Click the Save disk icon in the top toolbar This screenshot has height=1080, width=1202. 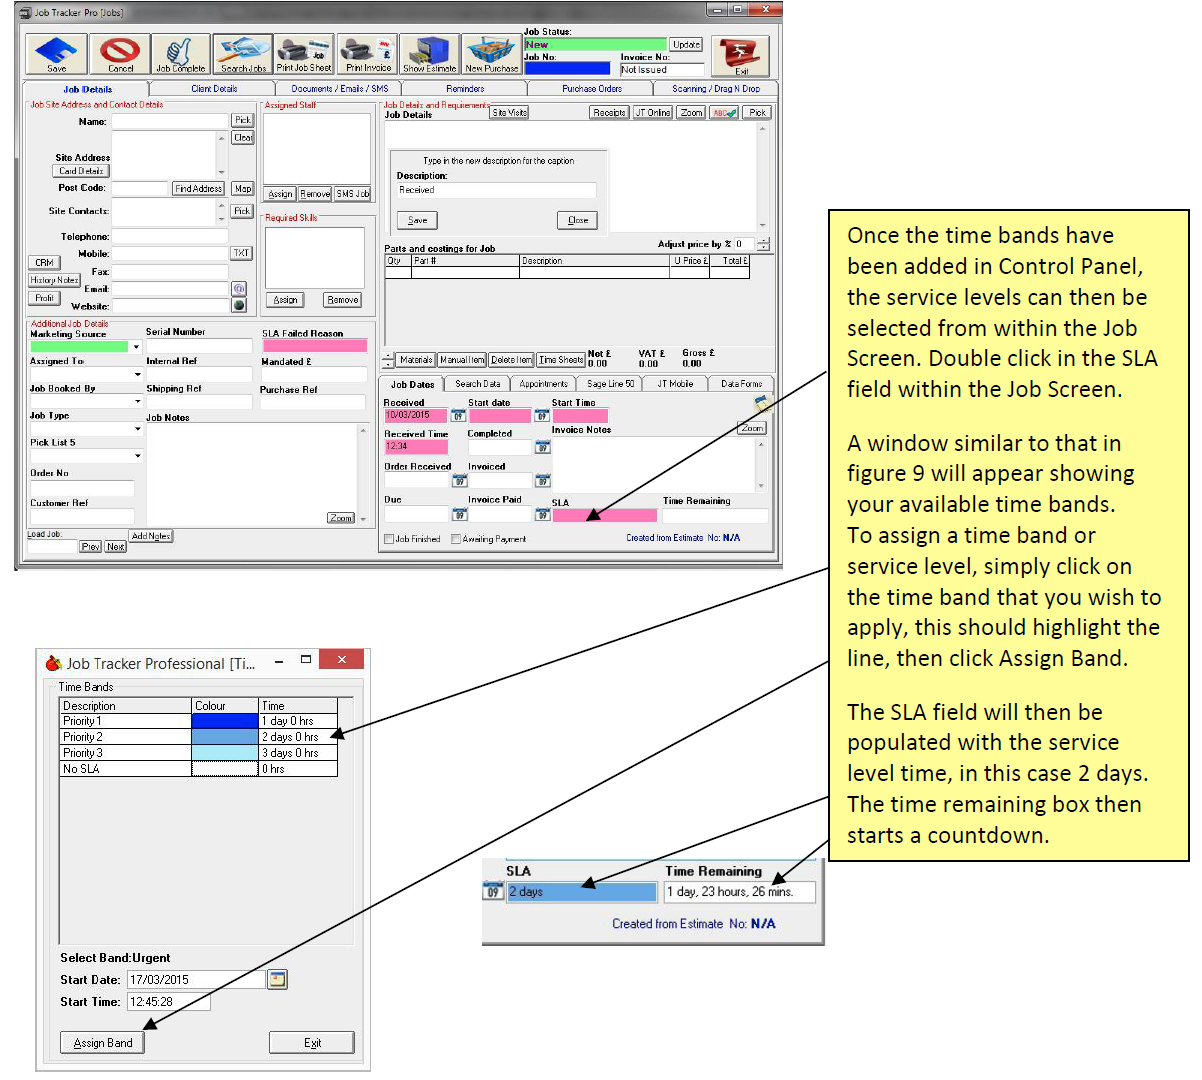pos(57,54)
